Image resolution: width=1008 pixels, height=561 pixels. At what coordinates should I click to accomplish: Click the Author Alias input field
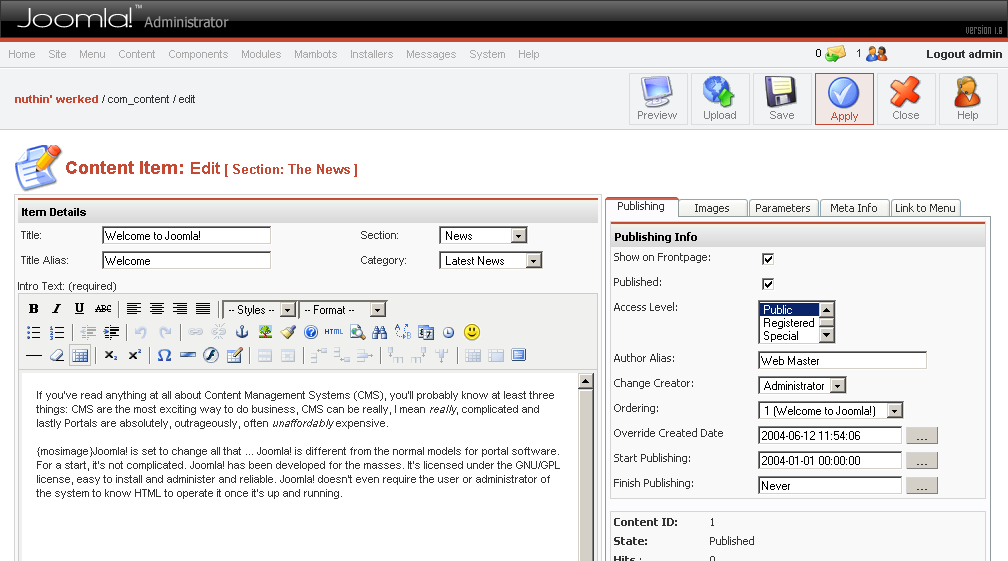point(843,361)
